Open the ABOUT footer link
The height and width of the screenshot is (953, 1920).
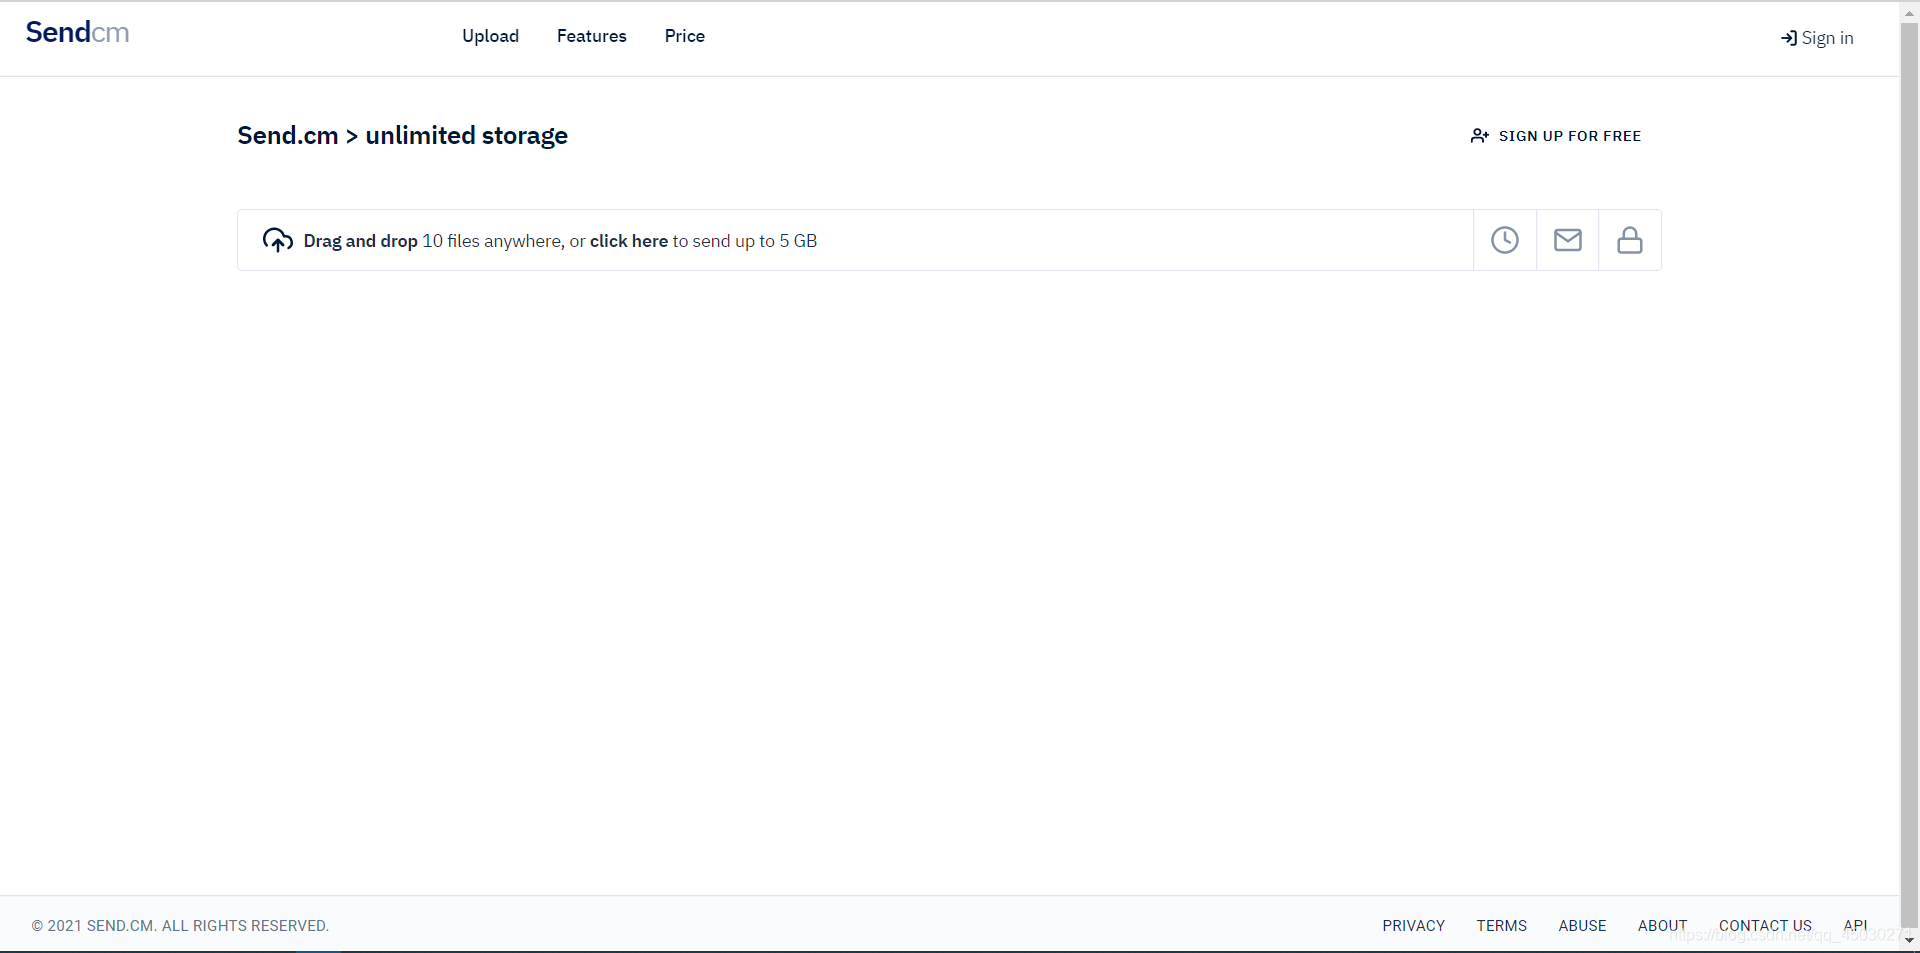point(1662,926)
